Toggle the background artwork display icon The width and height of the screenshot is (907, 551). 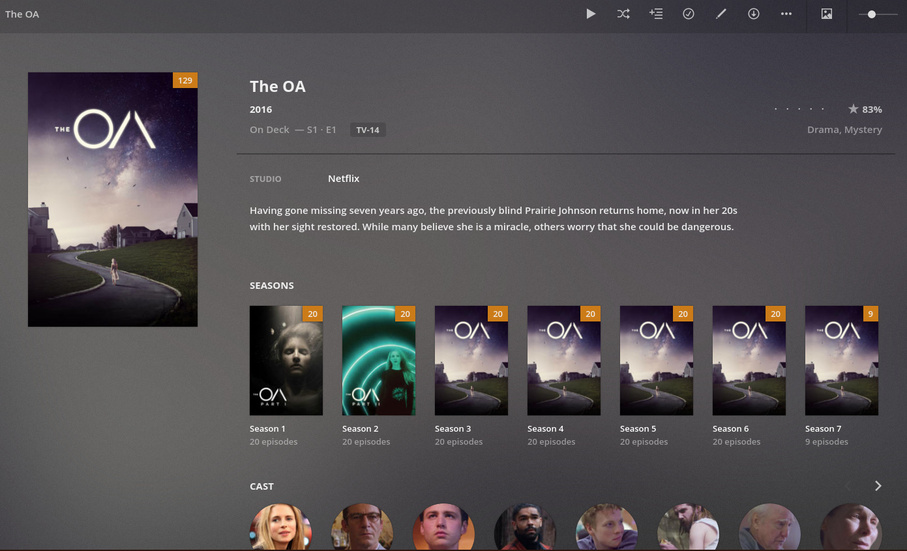(827, 14)
